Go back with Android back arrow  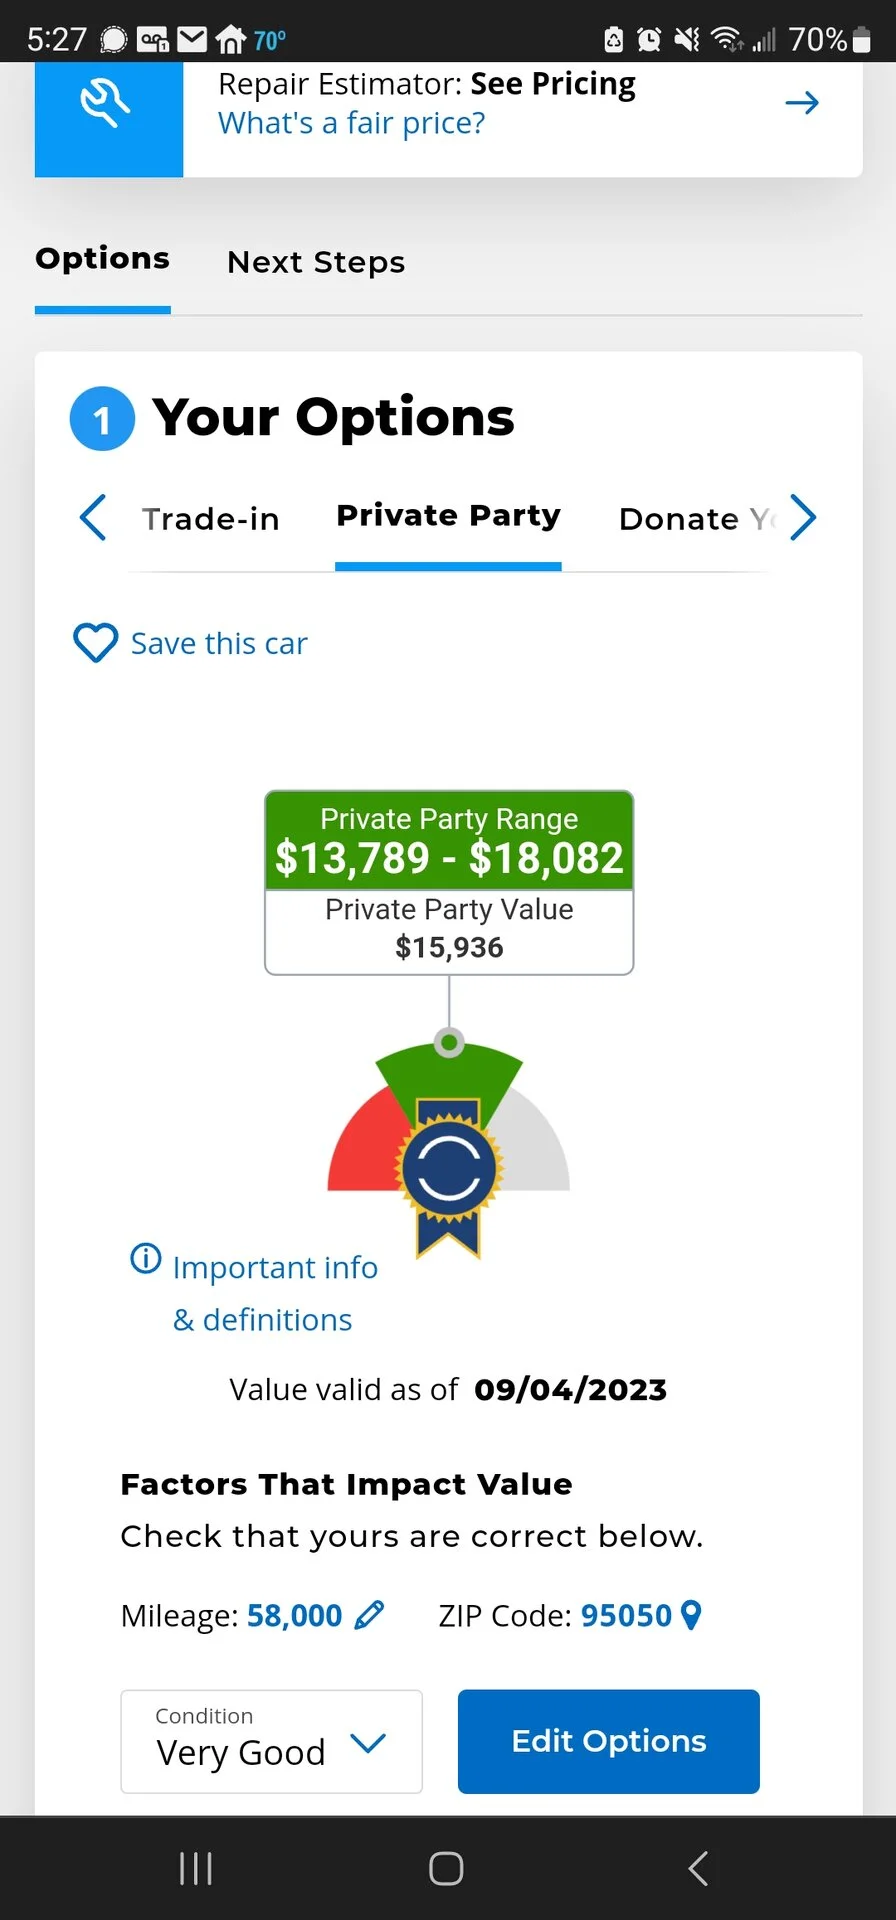[698, 1868]
